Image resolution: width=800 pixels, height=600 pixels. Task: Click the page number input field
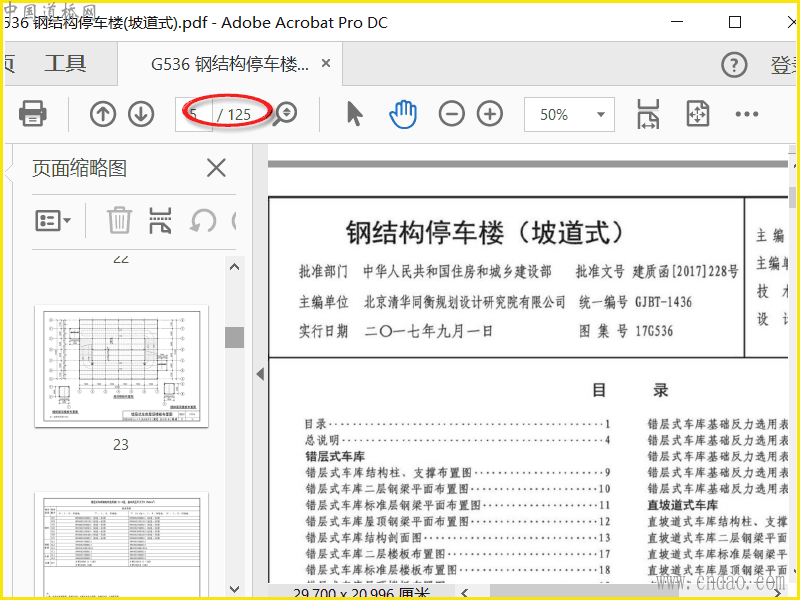click(194, 114)
